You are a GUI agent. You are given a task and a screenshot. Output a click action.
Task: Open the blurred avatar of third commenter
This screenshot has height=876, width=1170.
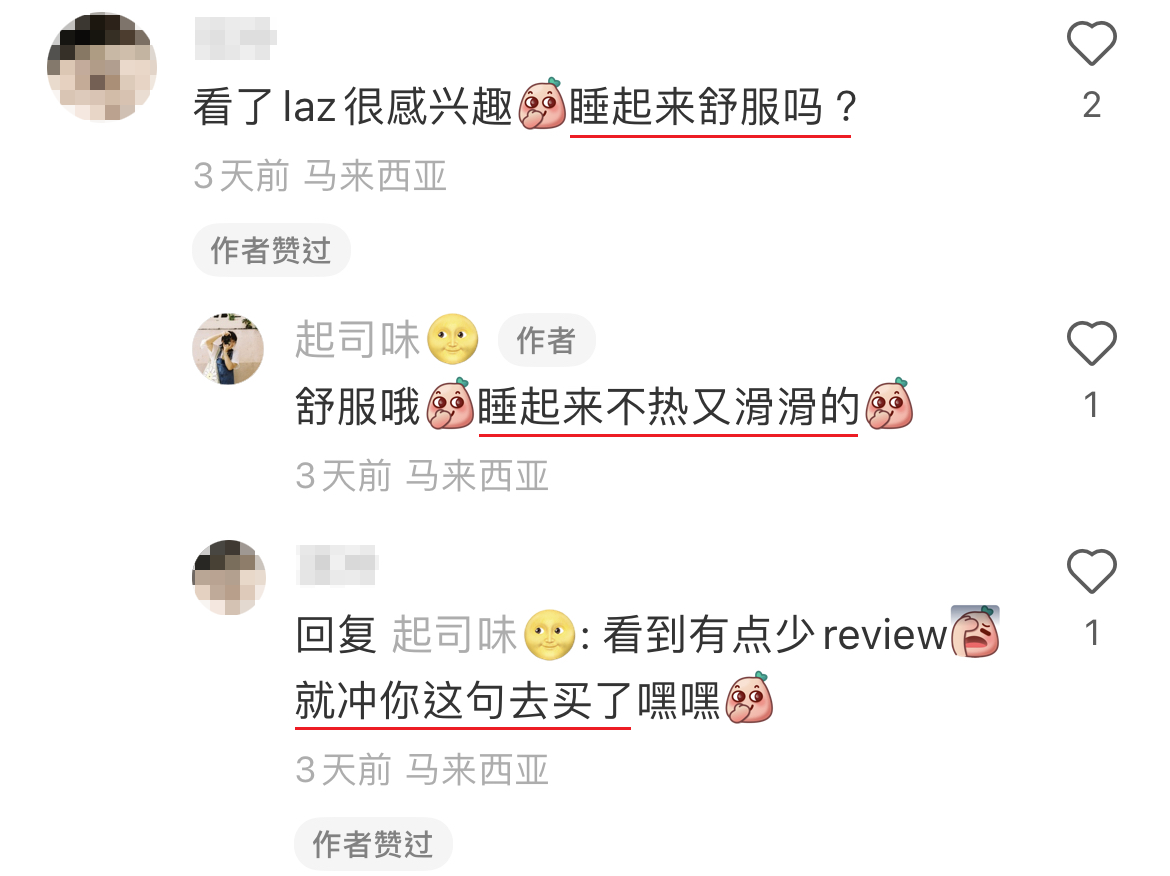click(x=229, y=577)
